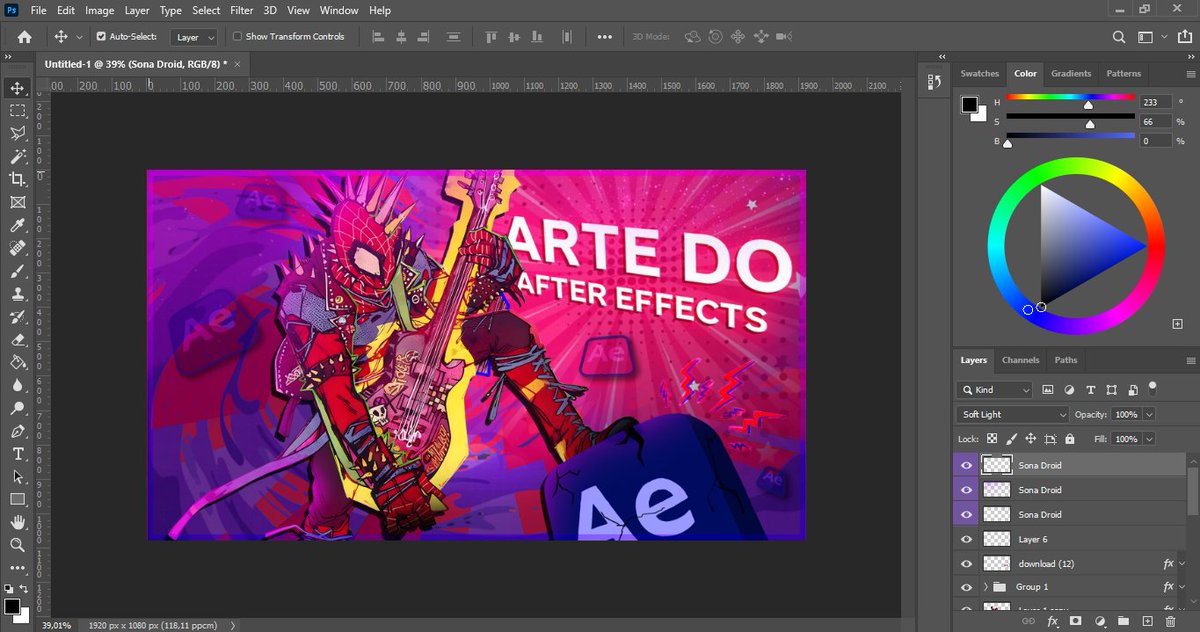Delete layer using the trash icon
This screenshot has height=632, width=1200.
click(x=1169, y=621)
